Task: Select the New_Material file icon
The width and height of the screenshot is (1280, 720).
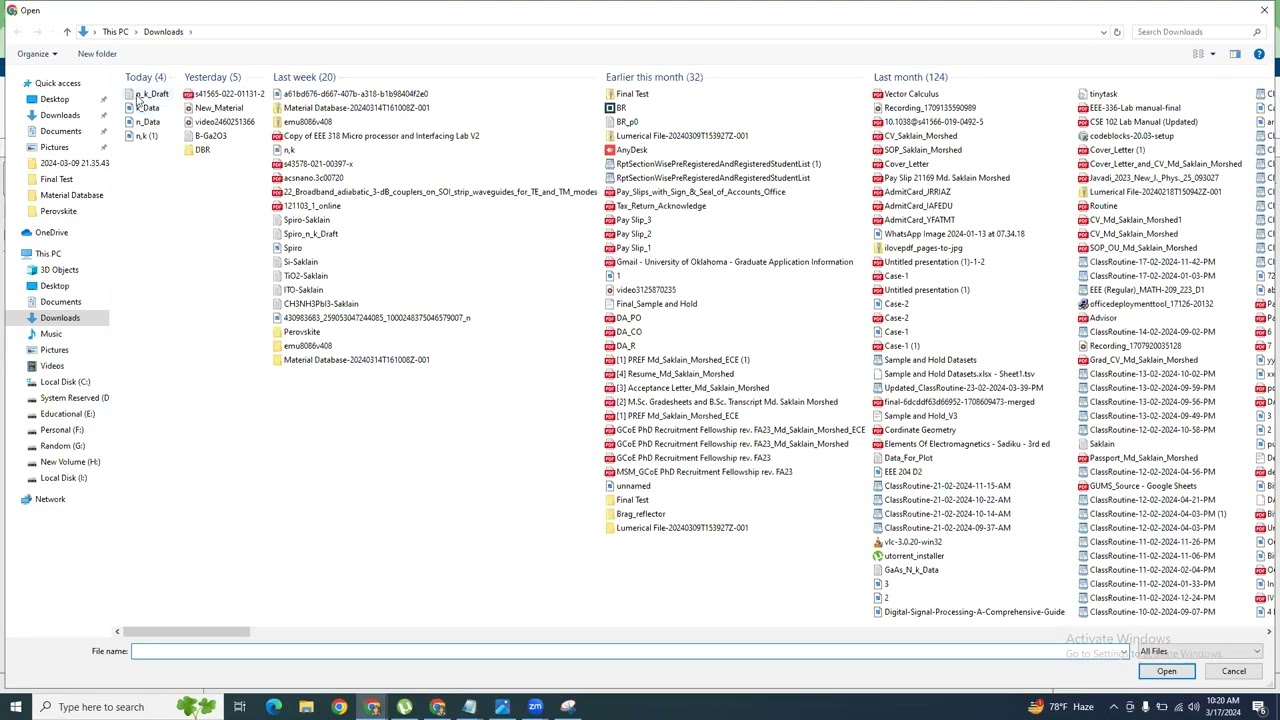Action: tap(188, 108)
